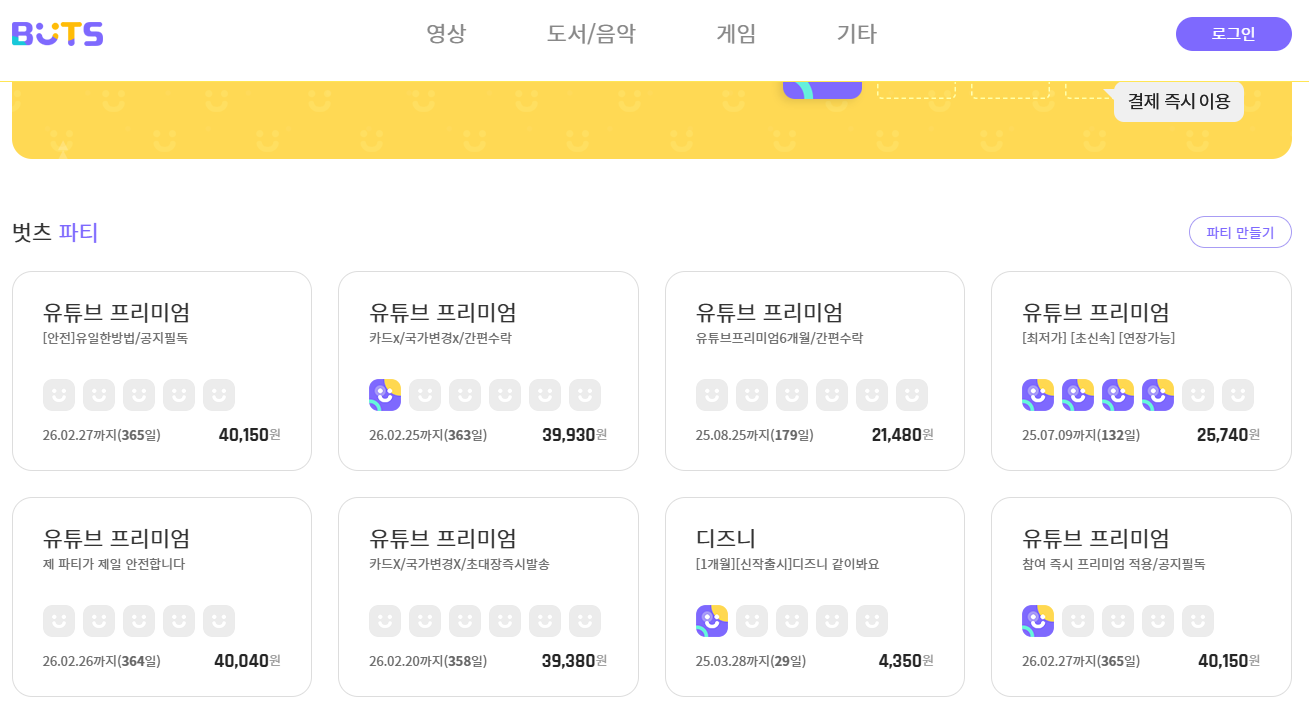The image size is (1309, 706).
Task: Click the member avatar in 디즈니 card
Action: (x=712, y=621)
